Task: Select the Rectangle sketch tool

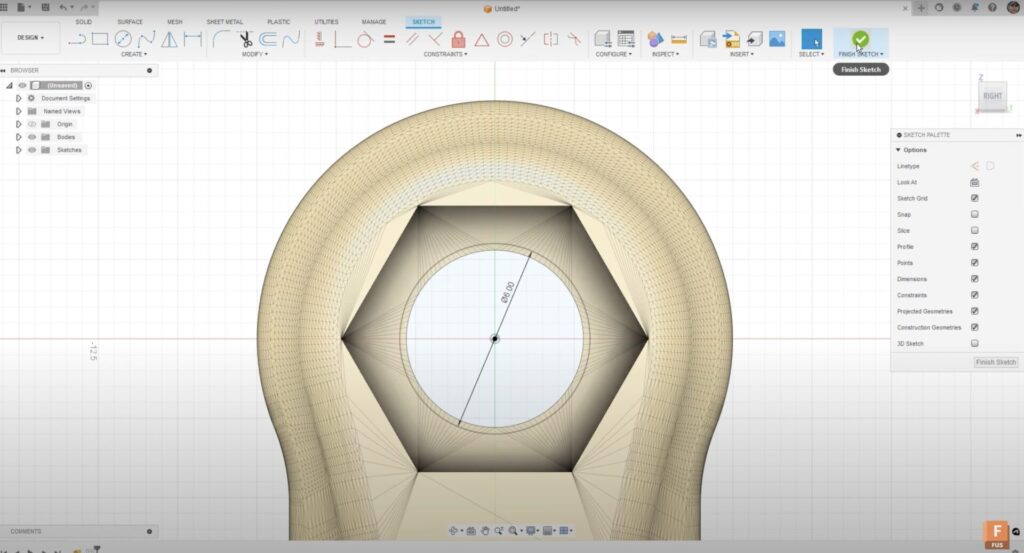Action: click(x=100, y=40)
